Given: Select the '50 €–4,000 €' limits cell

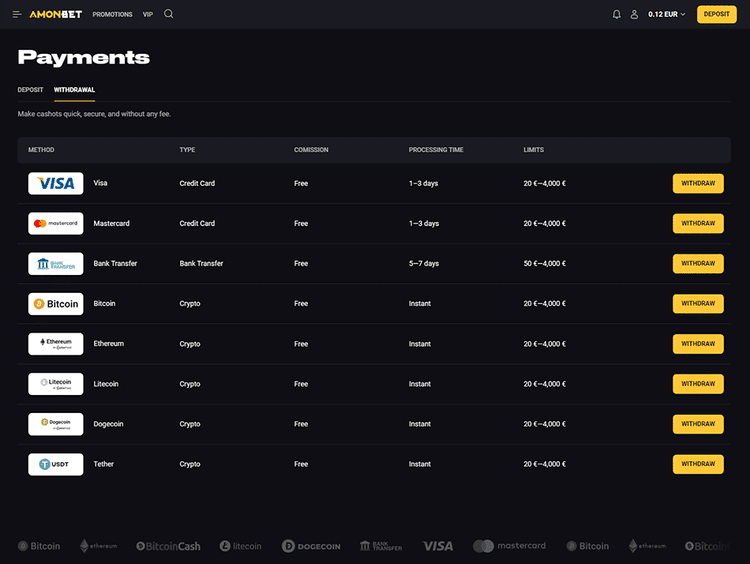Looking at the screenshot, I should click(544, 264).
